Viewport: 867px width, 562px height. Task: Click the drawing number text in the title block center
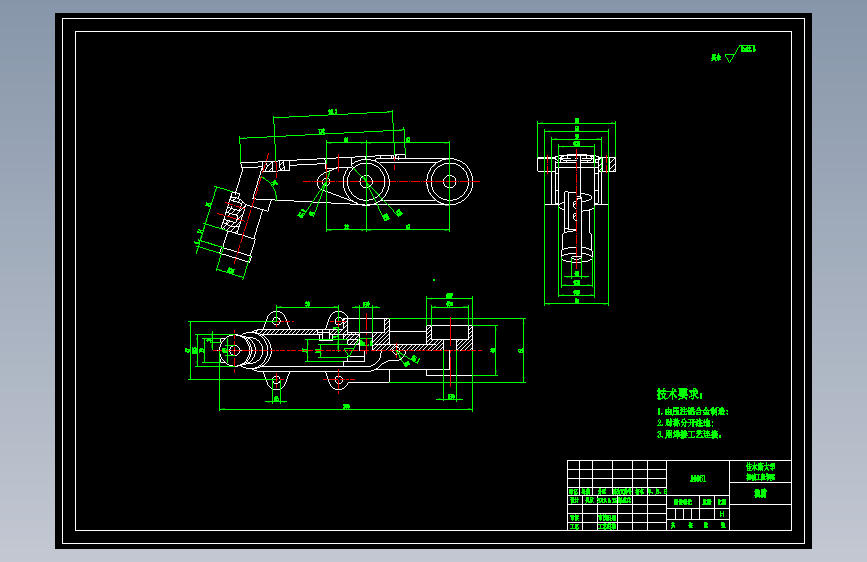698,478
